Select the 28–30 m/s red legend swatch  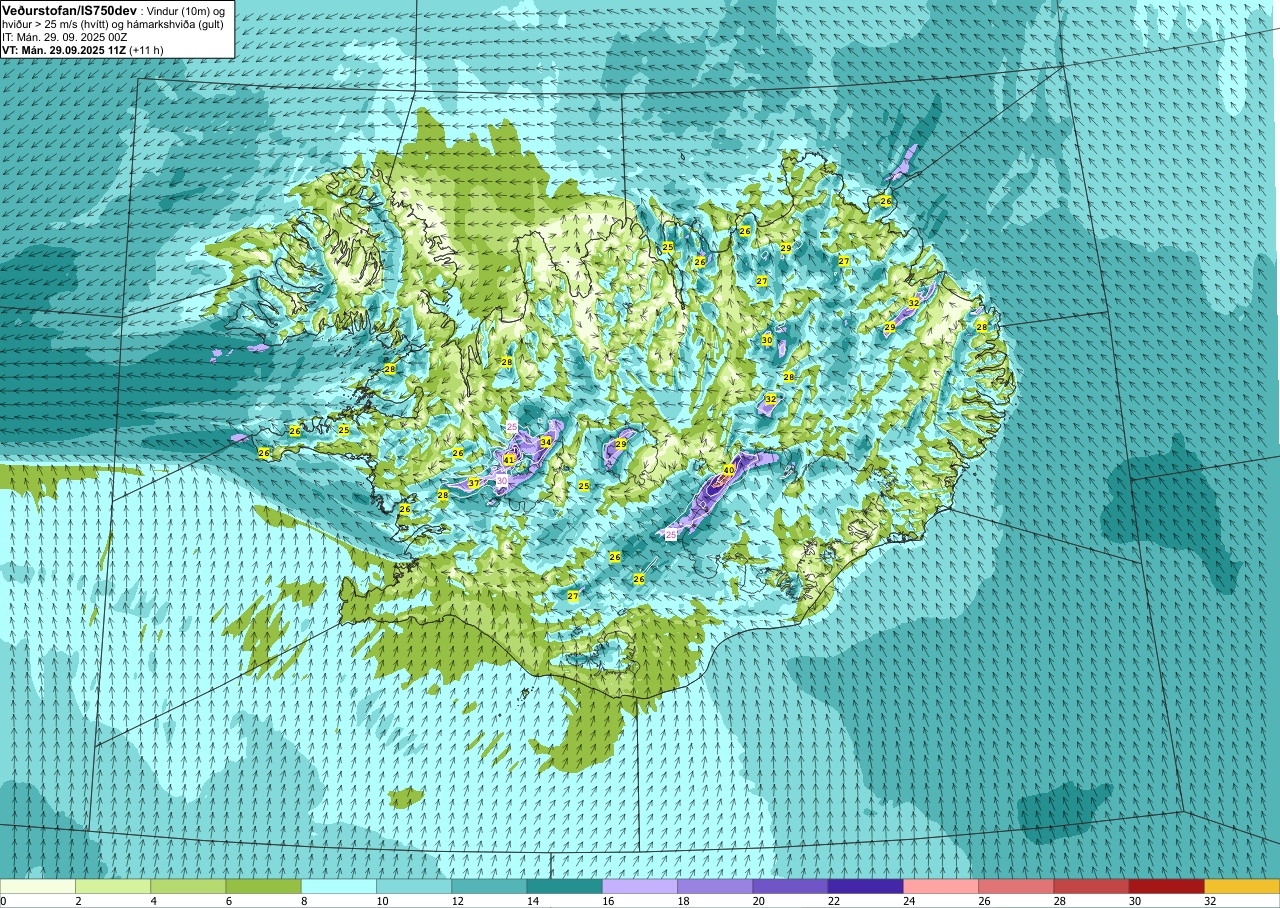(1091, 886)
